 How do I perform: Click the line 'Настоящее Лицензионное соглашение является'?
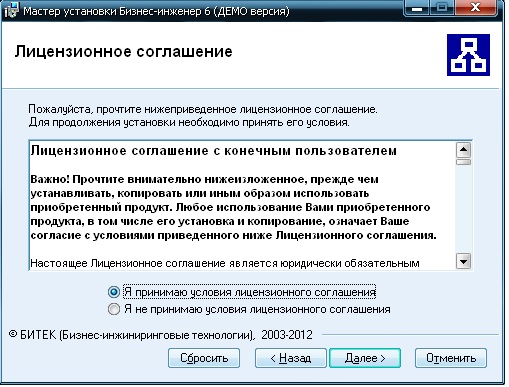[x=225, y=263]
